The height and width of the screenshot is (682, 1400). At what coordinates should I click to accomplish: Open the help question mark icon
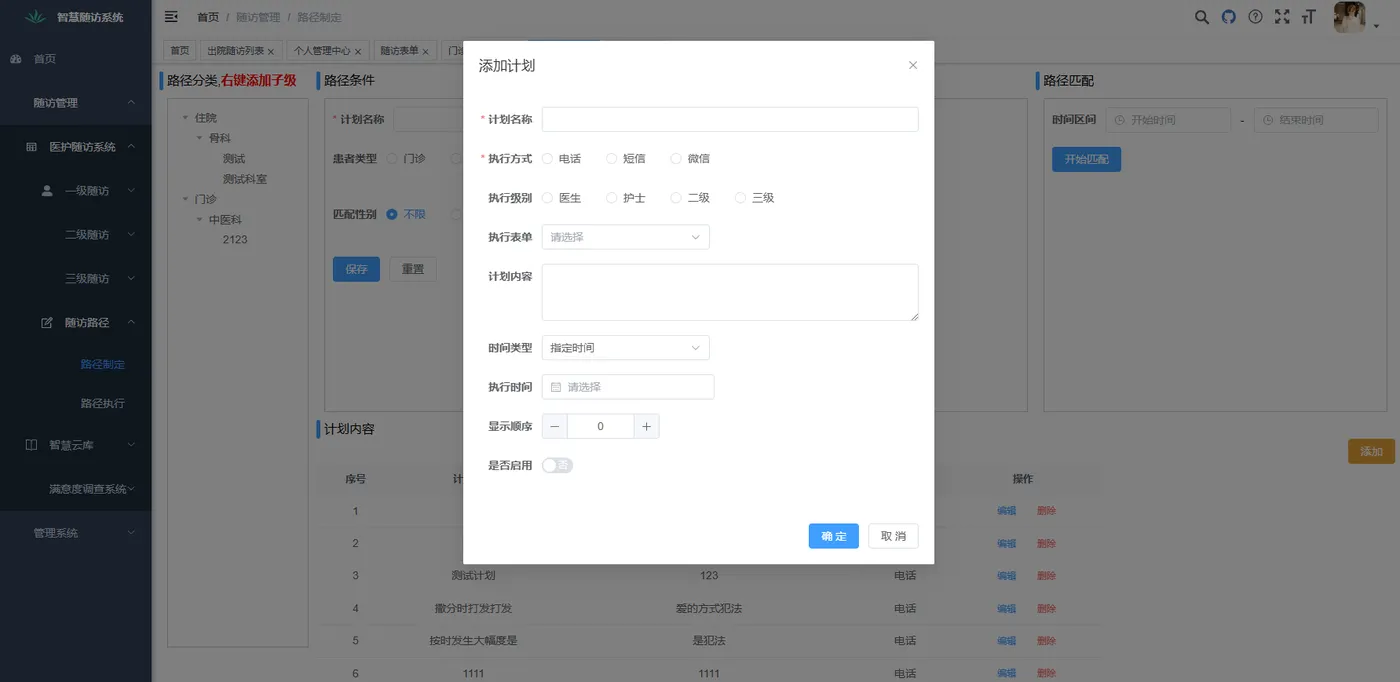click(1255, 17)
